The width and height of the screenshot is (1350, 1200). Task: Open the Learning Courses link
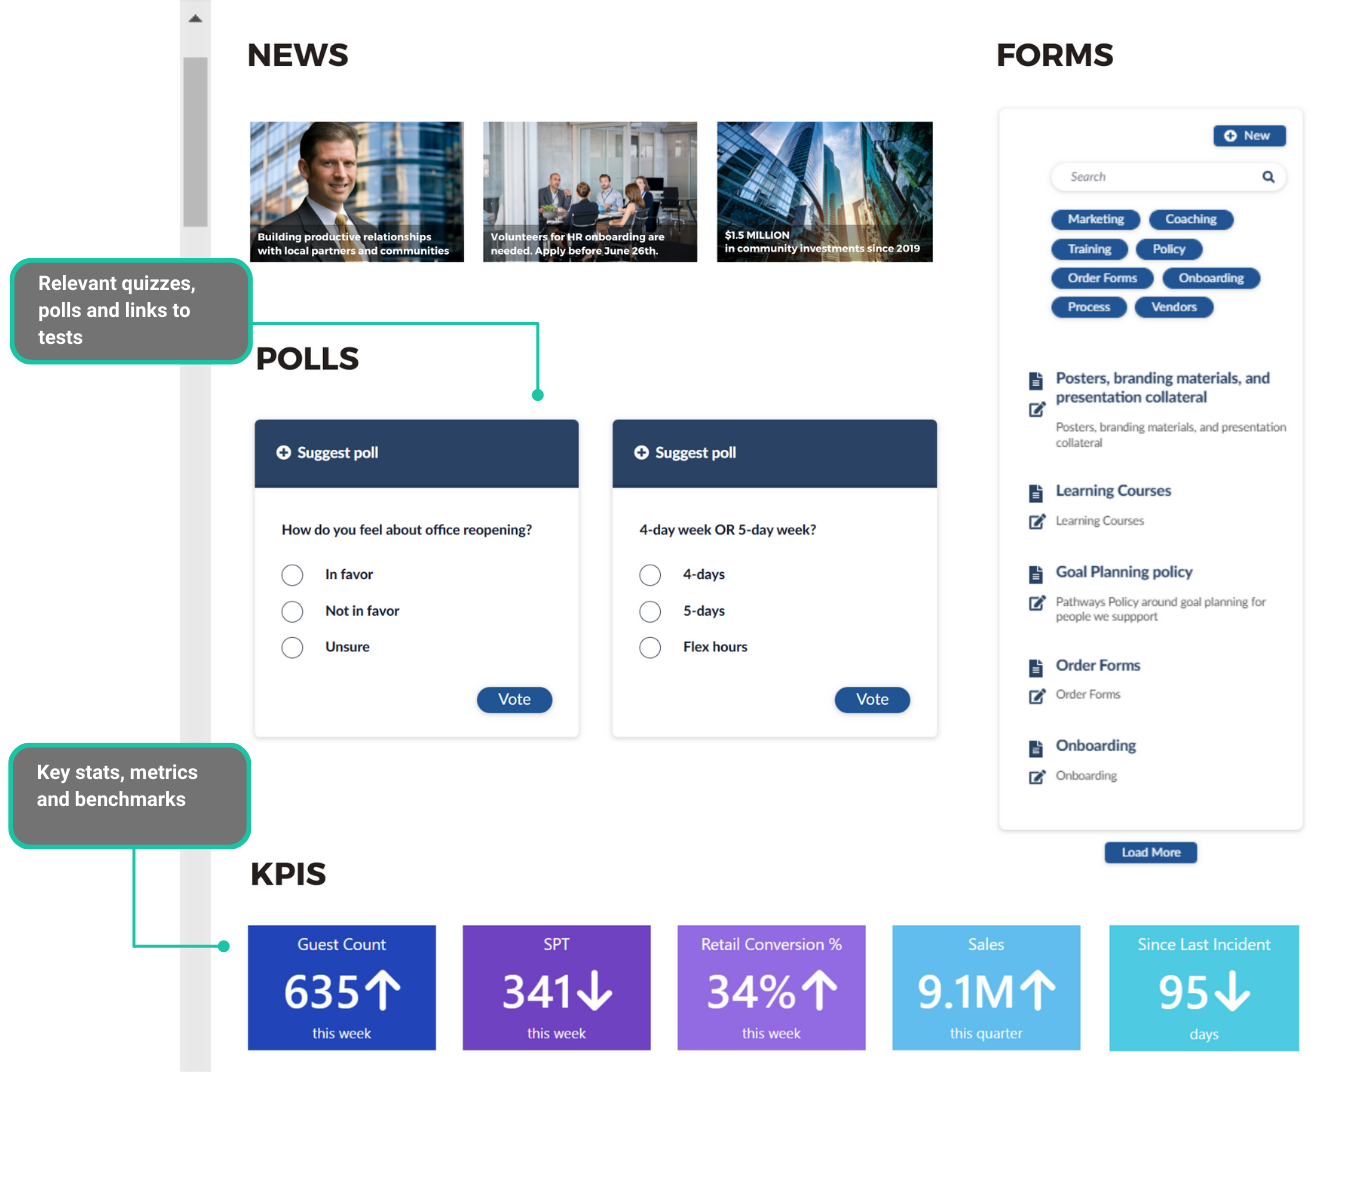[1113, 491]
